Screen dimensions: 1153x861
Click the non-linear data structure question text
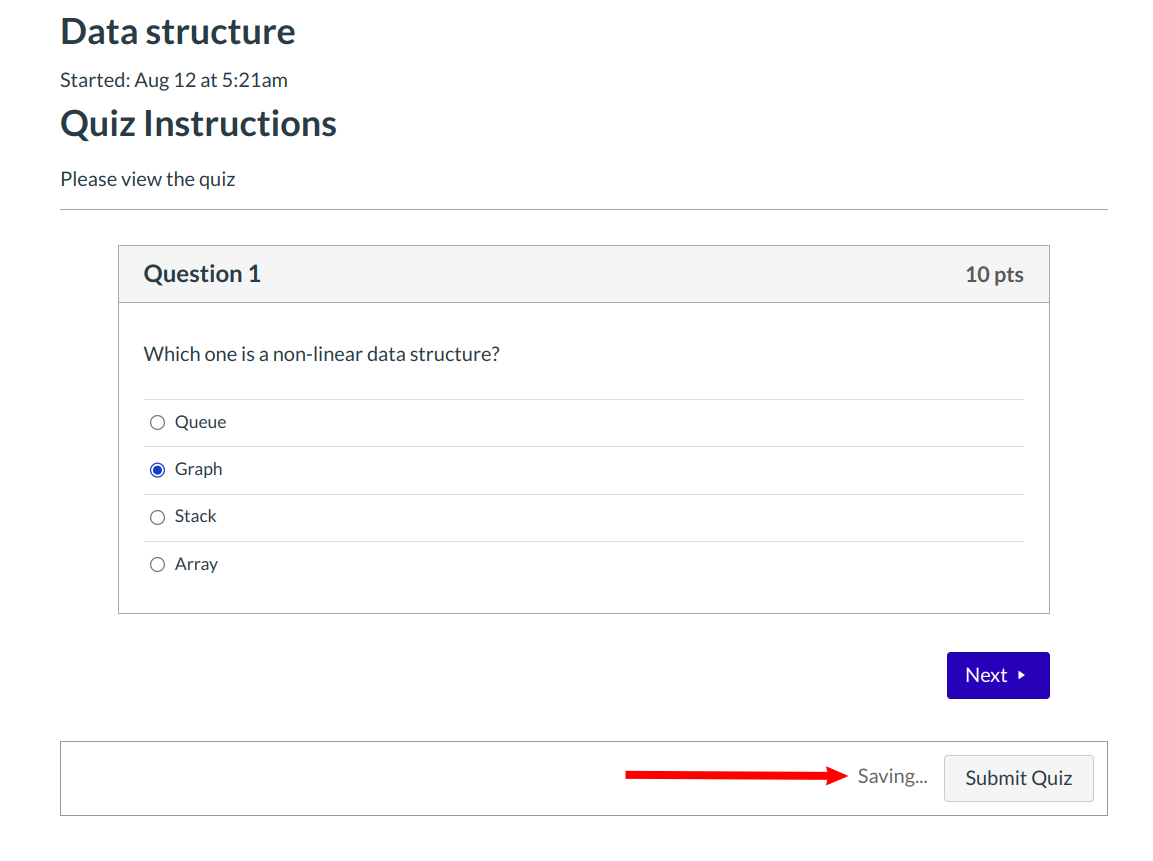[321, 355]
